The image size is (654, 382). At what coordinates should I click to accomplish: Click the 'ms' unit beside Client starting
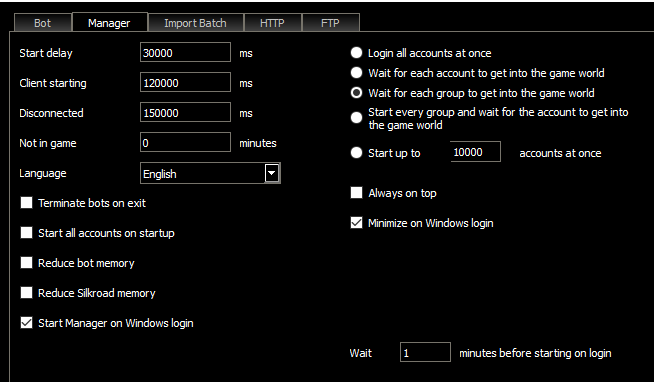[x=246, y=83]
